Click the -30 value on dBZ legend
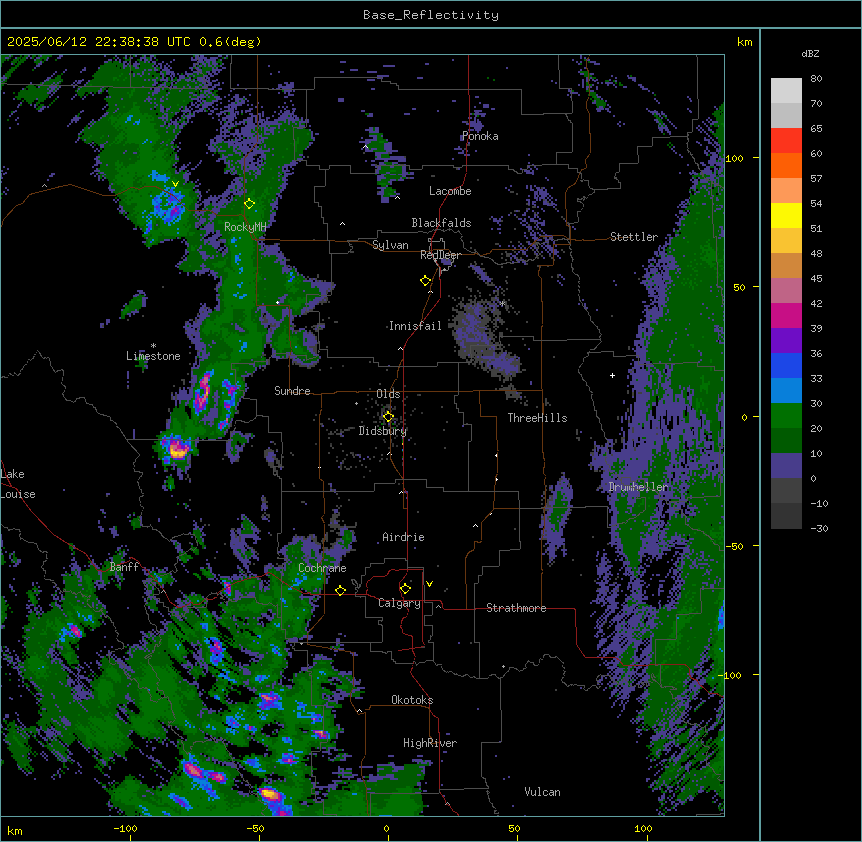The height and width of the screenshot is (842, 862). (x=819, y=528)
